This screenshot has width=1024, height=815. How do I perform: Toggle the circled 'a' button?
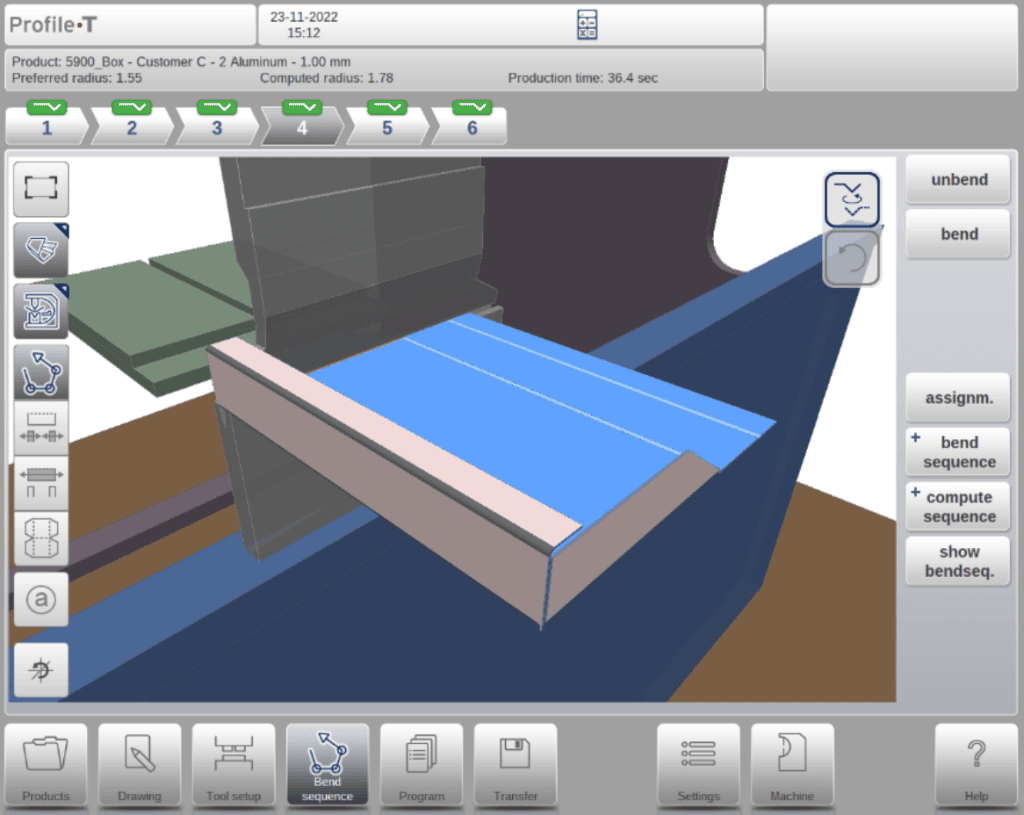click(x=41, y=599)
